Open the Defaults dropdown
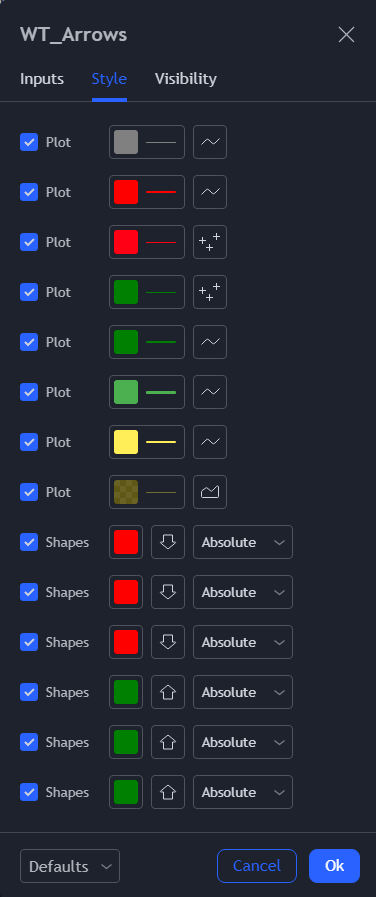Image resolution: width=376 pixels, height=897 pixels. tap(70, 866)
